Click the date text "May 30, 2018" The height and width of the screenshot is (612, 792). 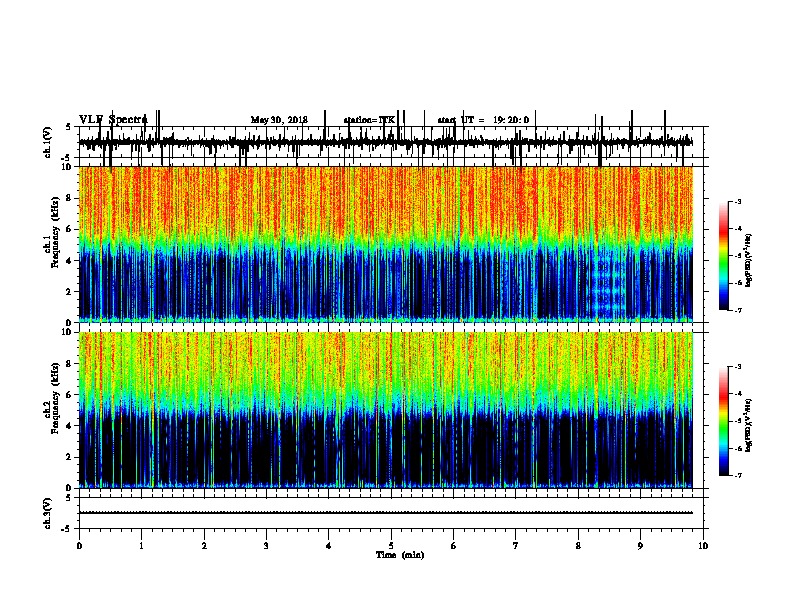point(279,120)
